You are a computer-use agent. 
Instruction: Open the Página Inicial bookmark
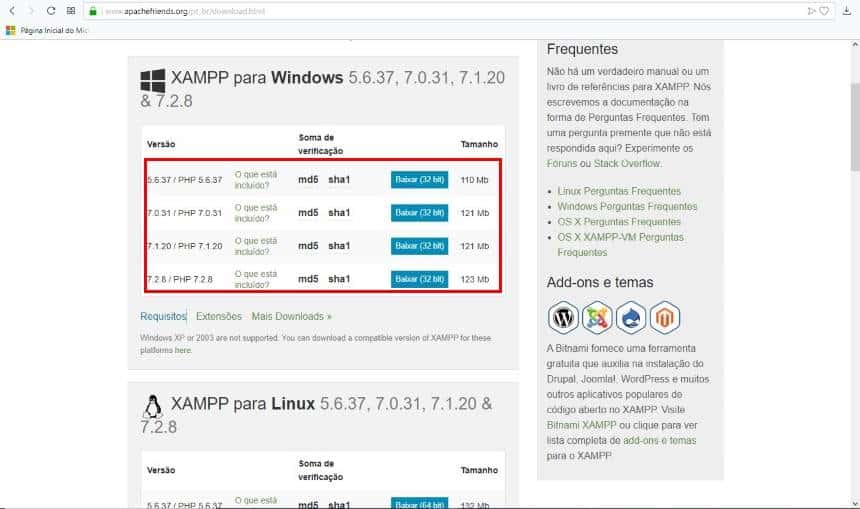coord(47,31)
